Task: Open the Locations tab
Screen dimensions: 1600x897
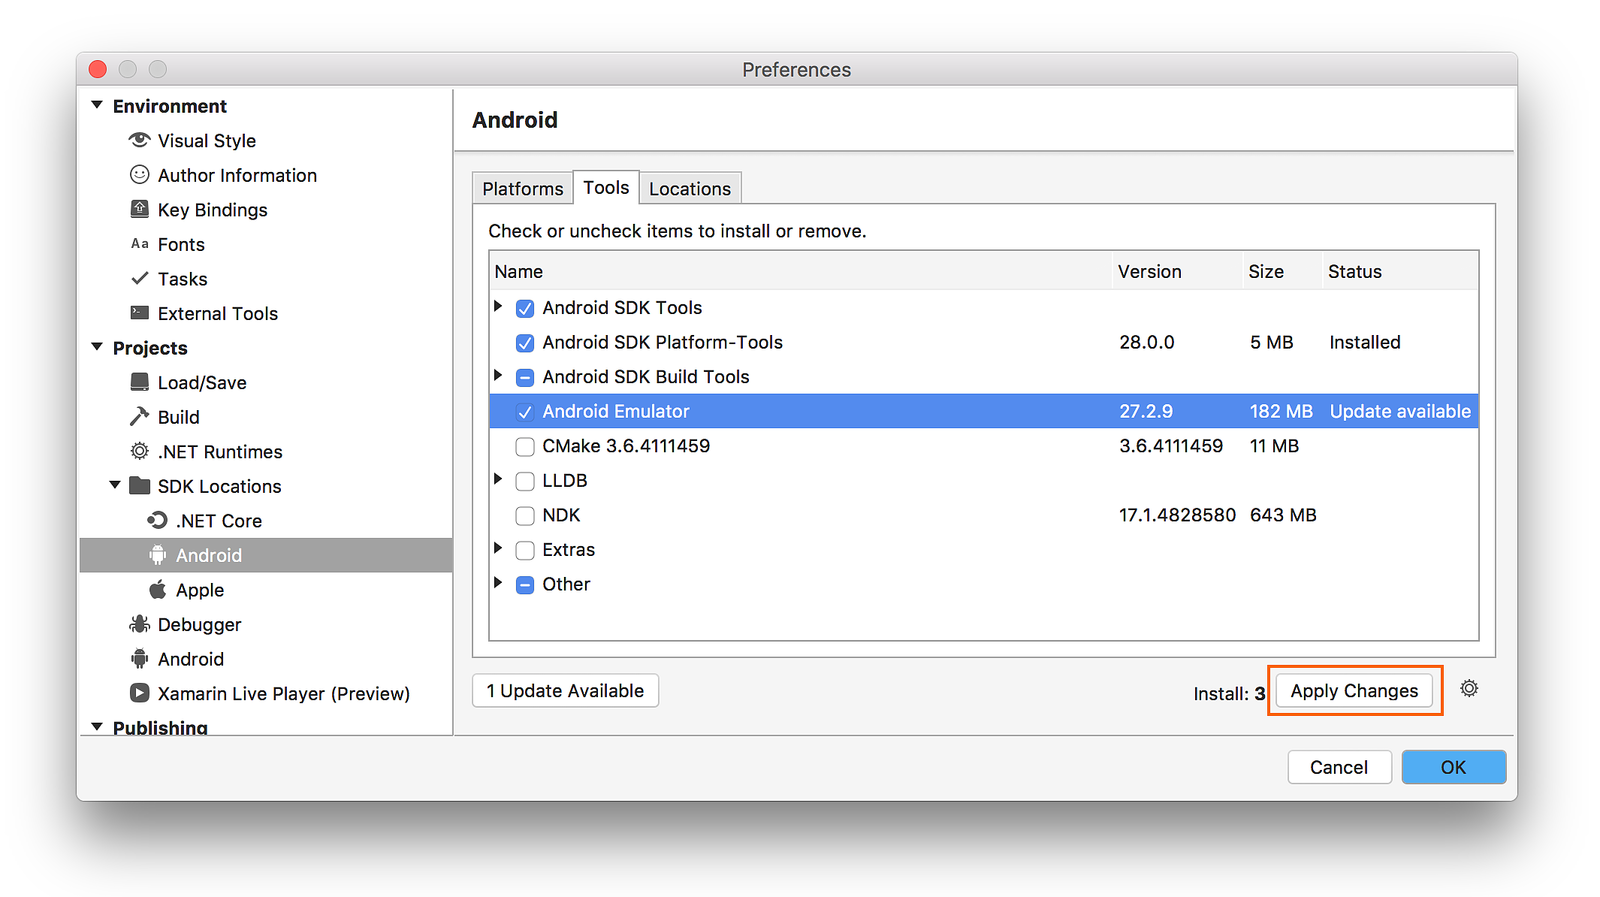Action: tap(690, 189)
